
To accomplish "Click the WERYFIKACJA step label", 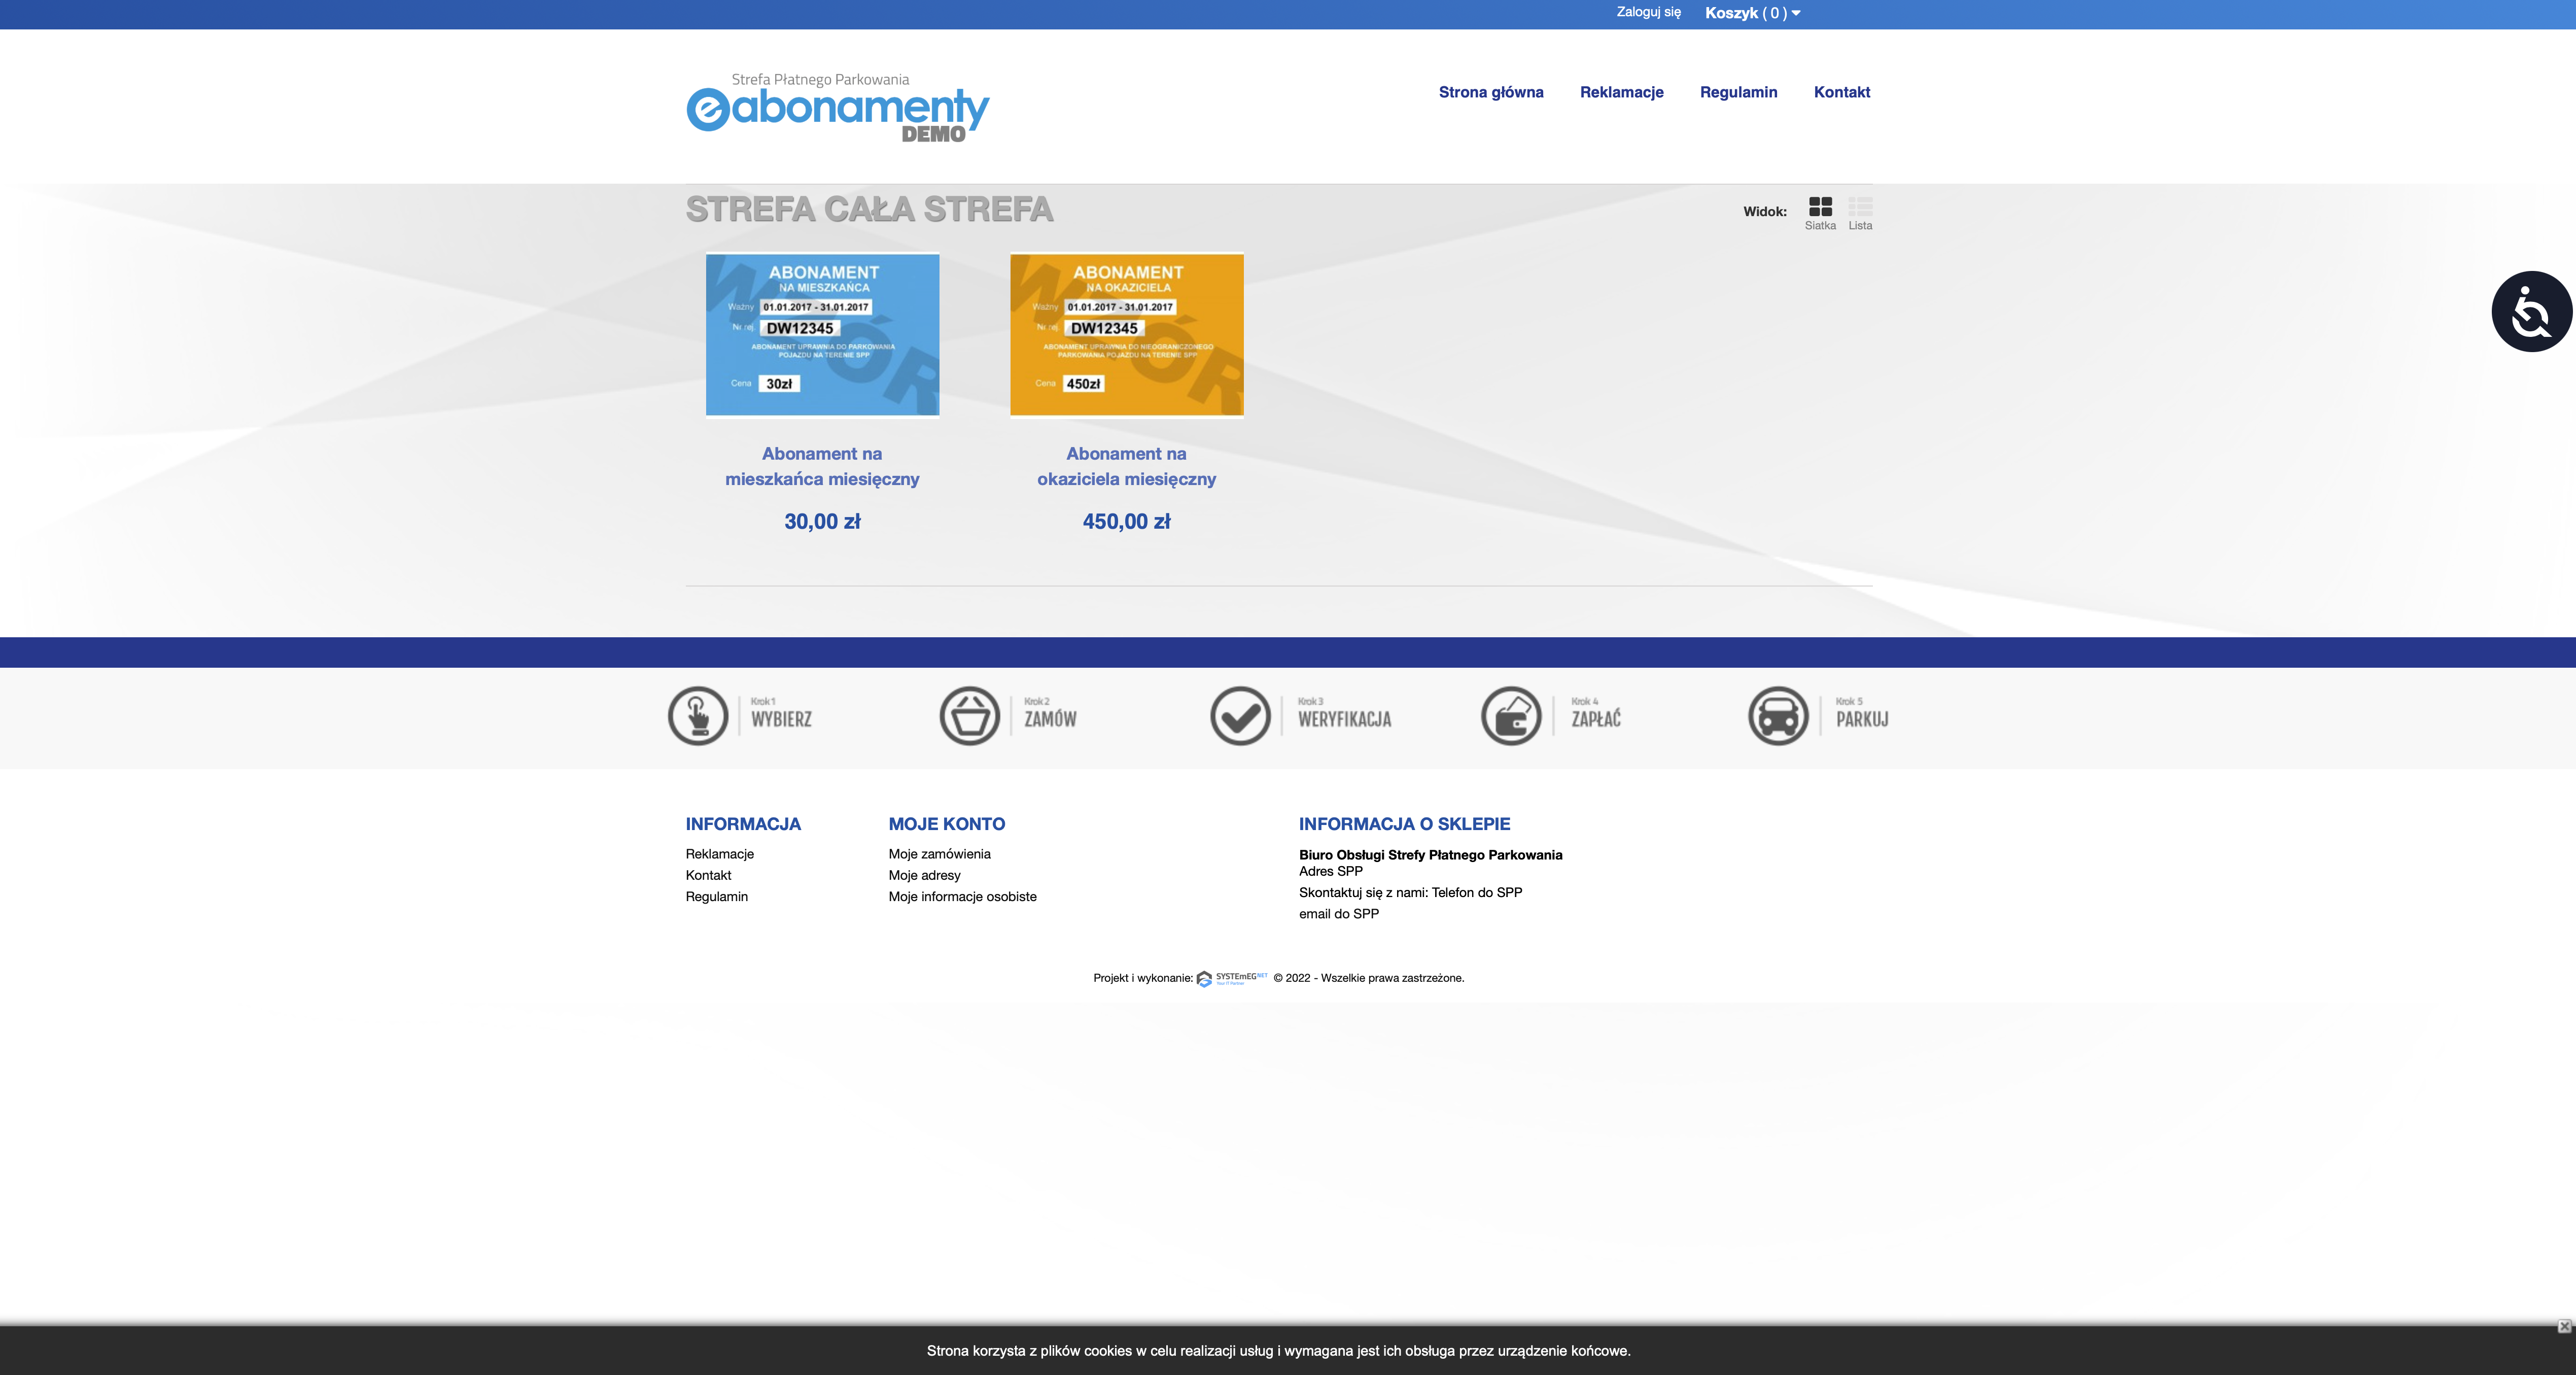I will click(x=1344, y=719).
